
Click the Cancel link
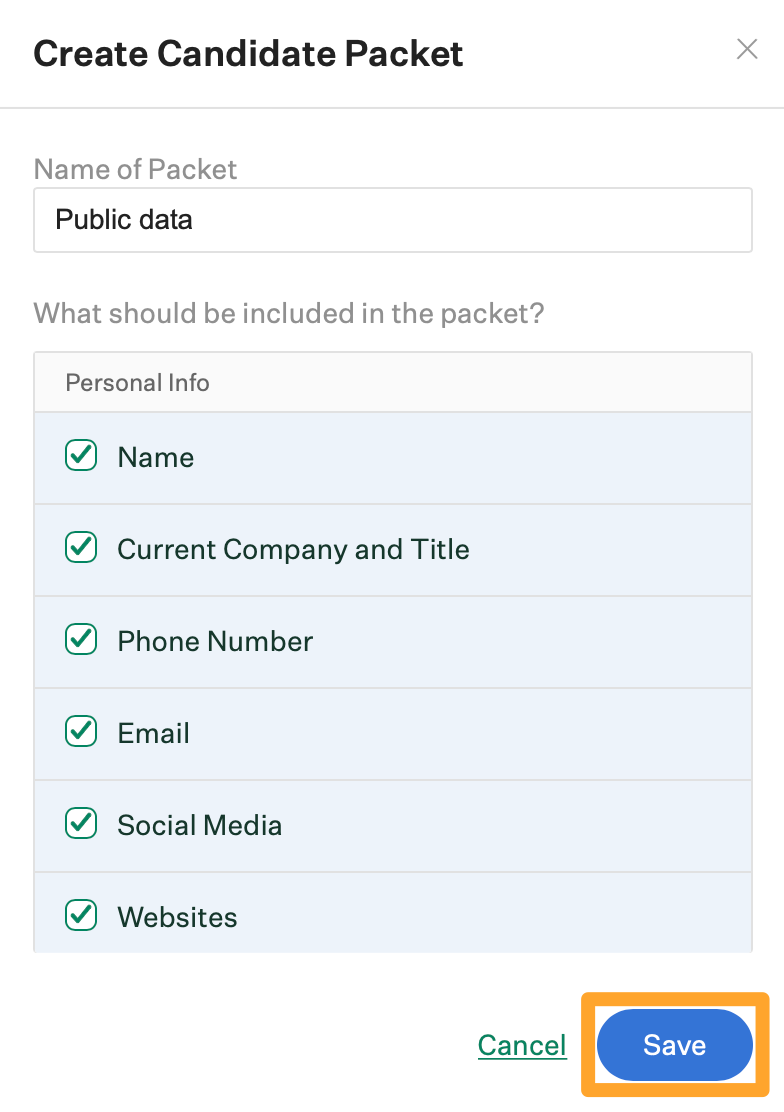click(522, 1045)
